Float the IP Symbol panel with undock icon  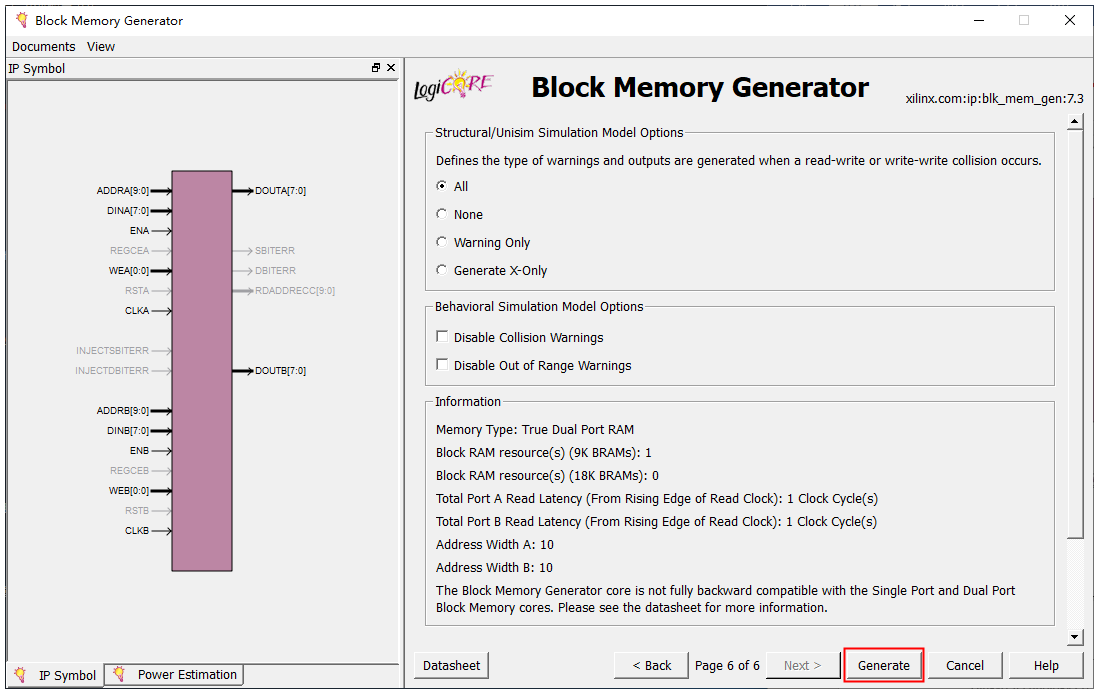coord(376,68)
